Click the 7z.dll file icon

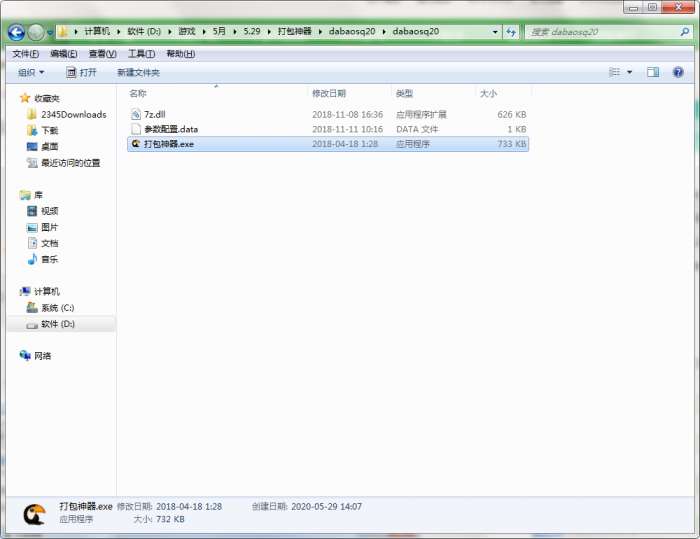[x=136, y=114]
